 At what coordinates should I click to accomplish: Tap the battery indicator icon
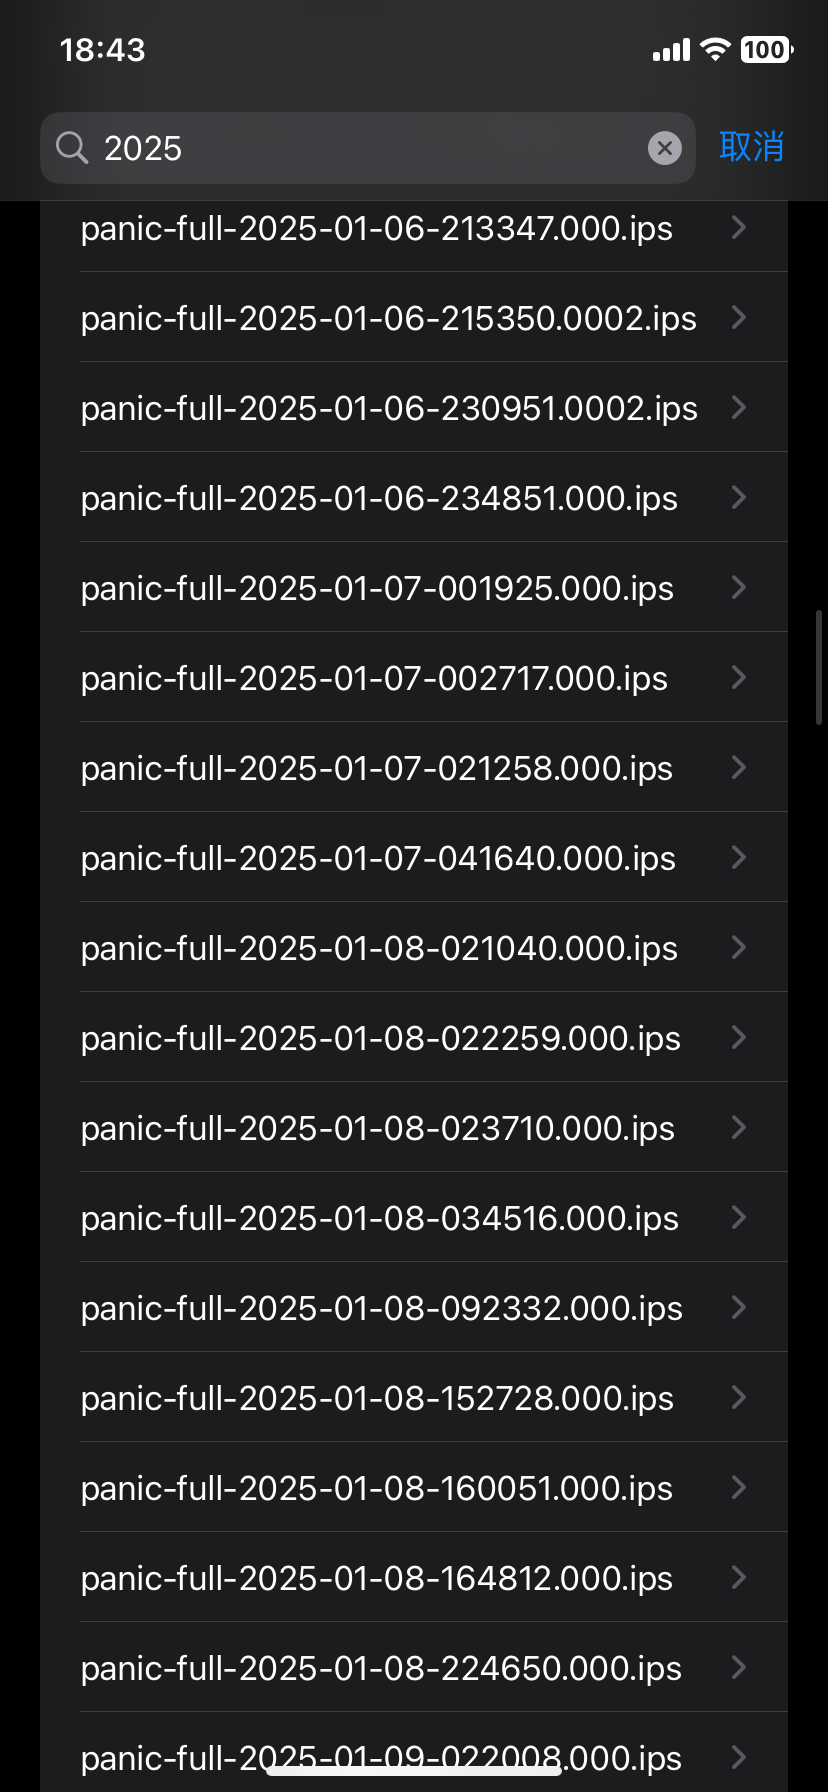(x=767, y=49)
